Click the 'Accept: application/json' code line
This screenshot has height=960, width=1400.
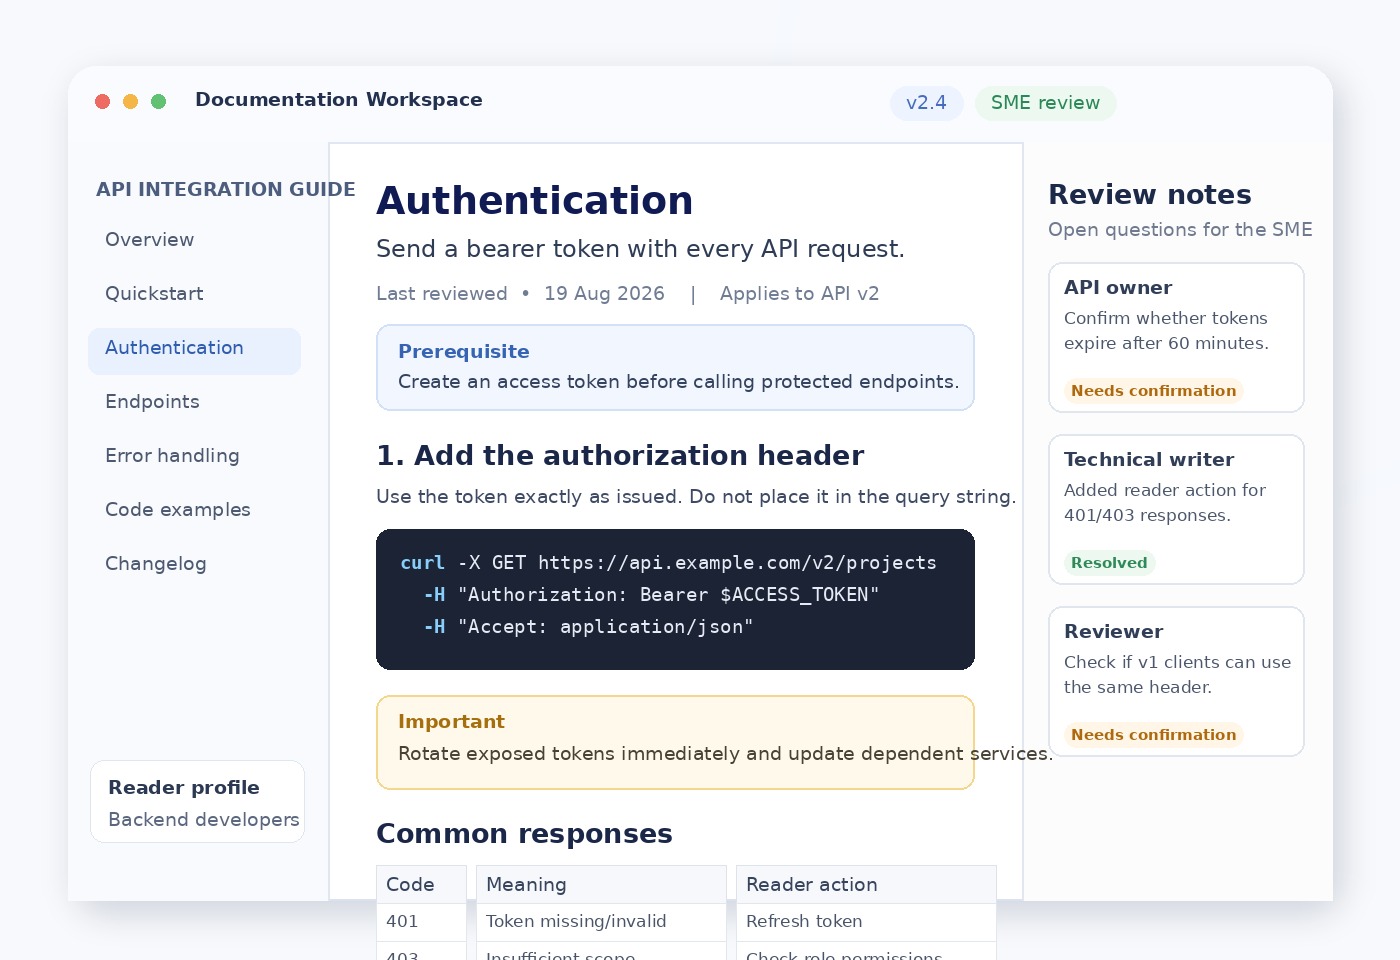pos(588,627)
